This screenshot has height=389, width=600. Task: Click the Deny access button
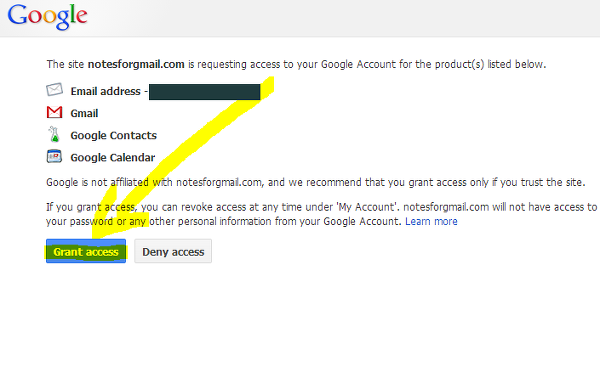pyautogui.click(x=173, y=251)
